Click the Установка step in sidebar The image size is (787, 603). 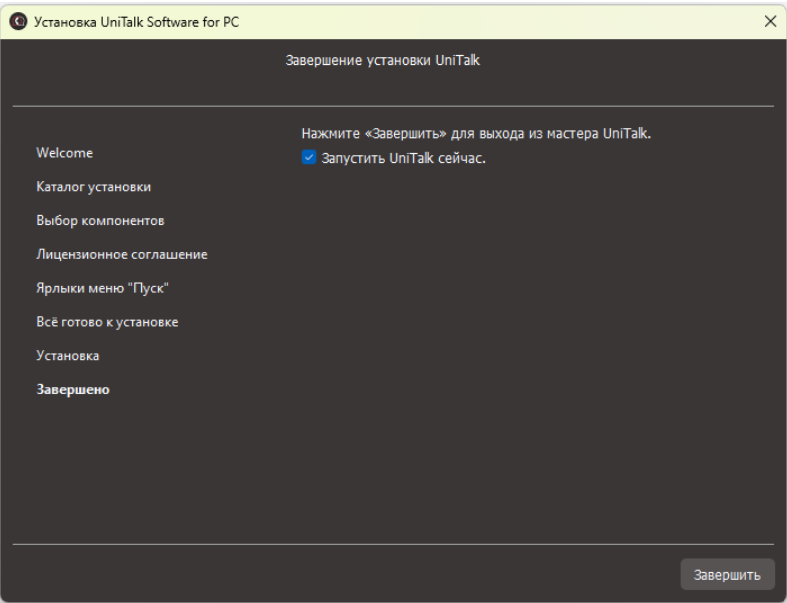pyautogui.click(x=67, y=355)
